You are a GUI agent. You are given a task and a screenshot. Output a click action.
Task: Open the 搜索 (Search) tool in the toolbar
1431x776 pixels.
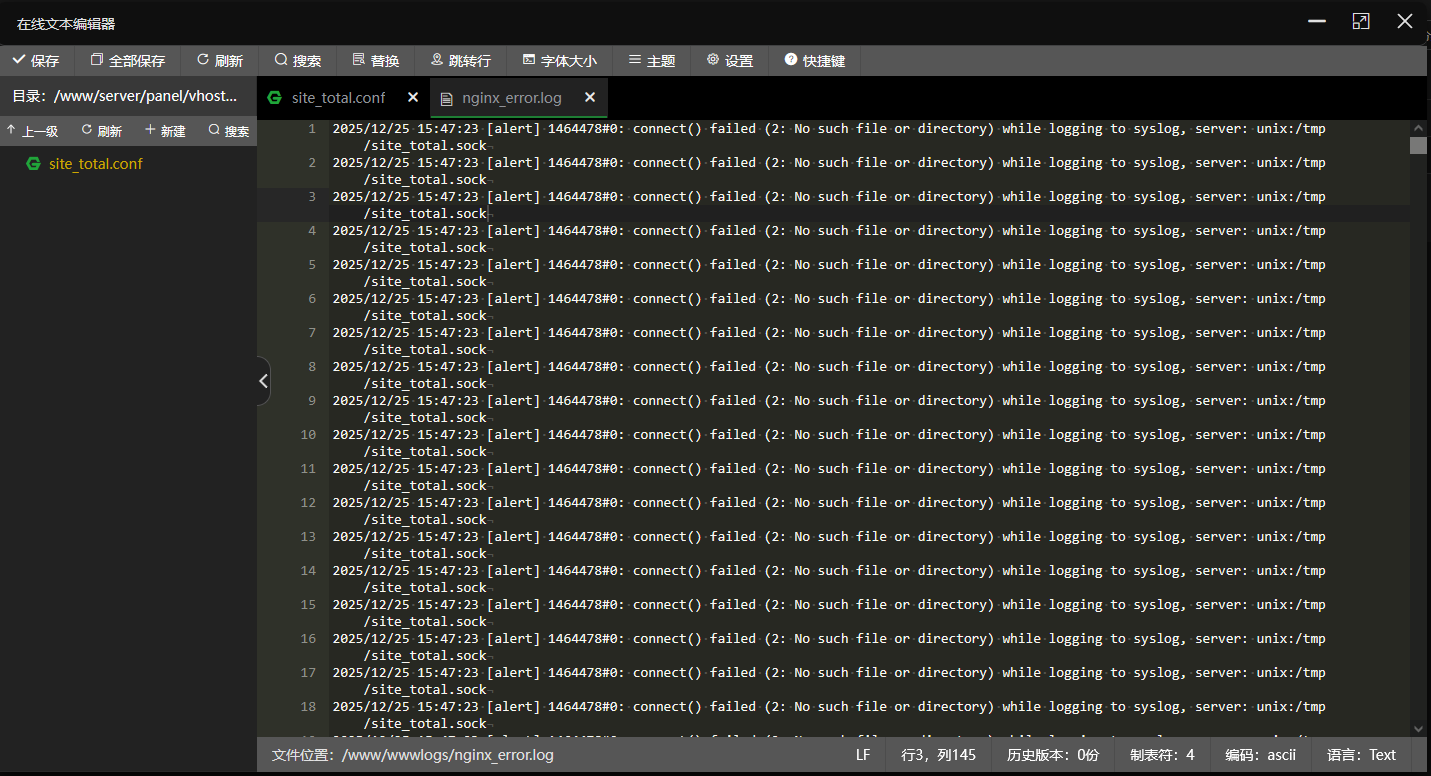(x=296, y=60)
